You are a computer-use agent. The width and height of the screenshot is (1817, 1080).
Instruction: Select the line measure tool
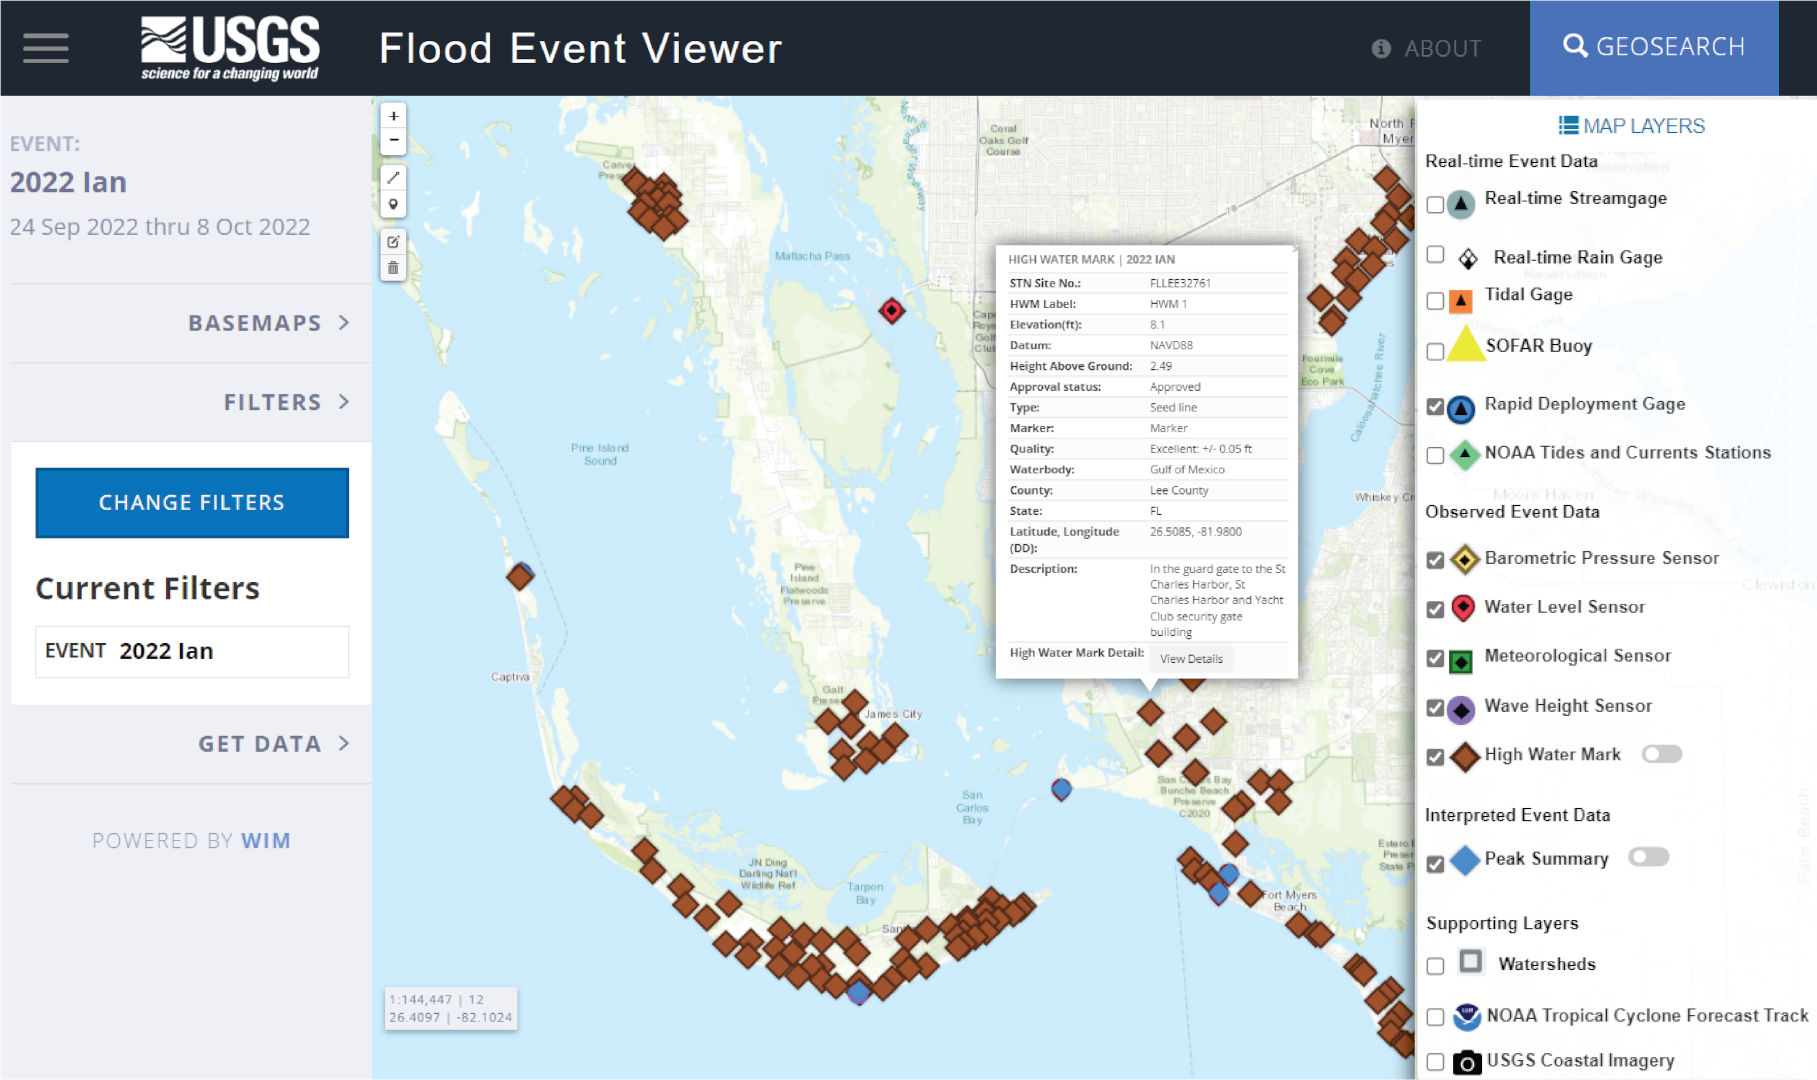pyautogui.click(x=394, y=178)
